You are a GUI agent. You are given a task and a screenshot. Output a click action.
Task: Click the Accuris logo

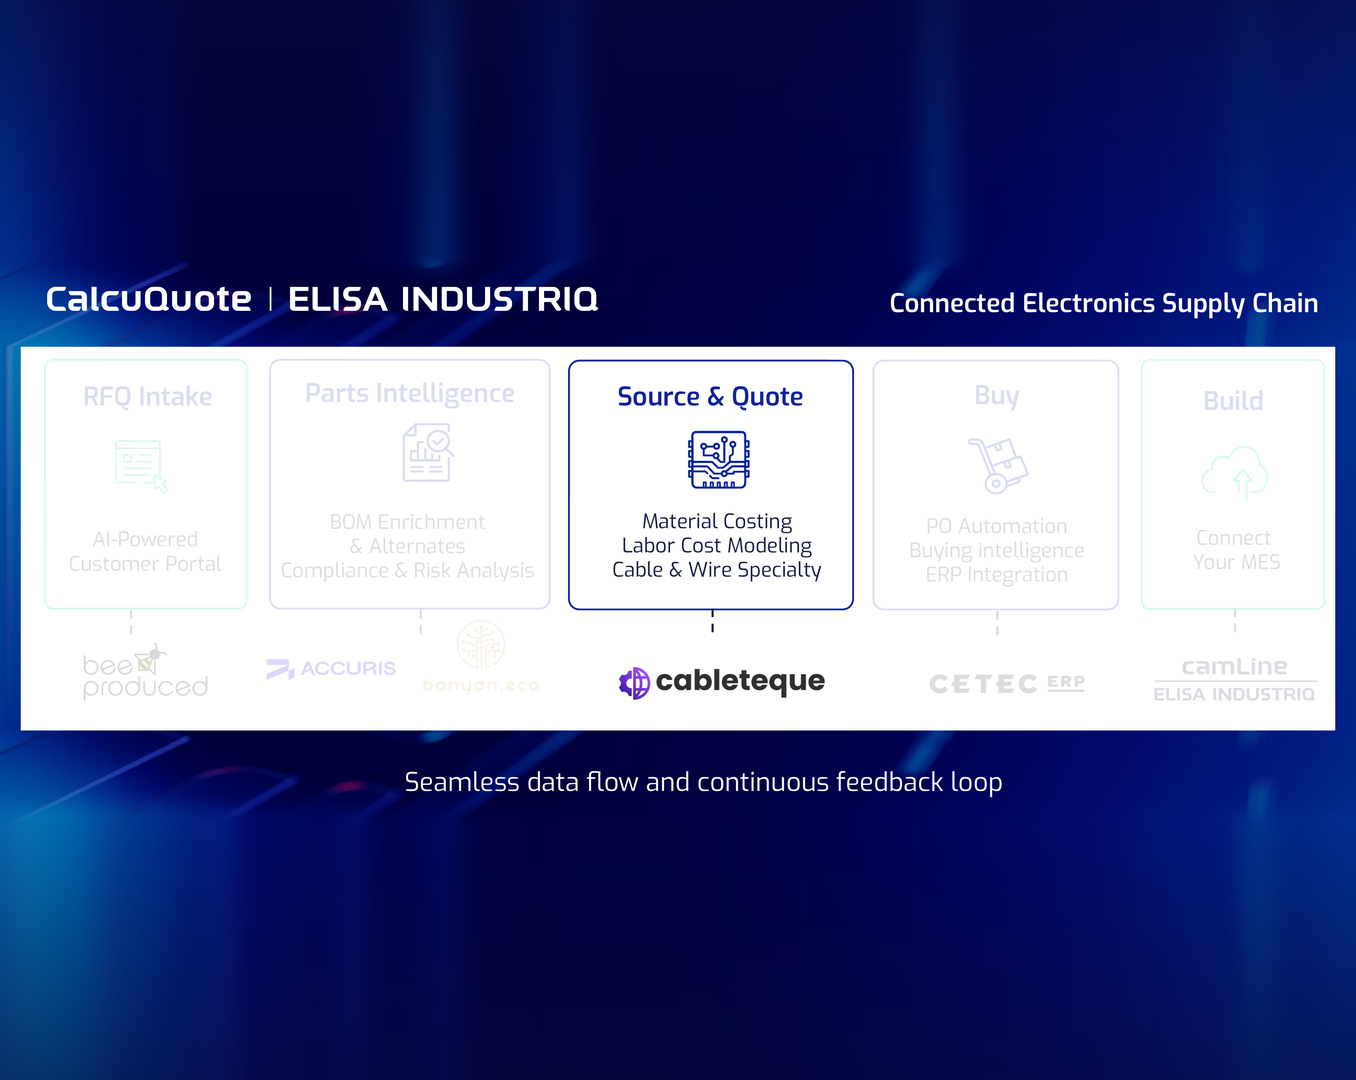[x=331, y=668]
